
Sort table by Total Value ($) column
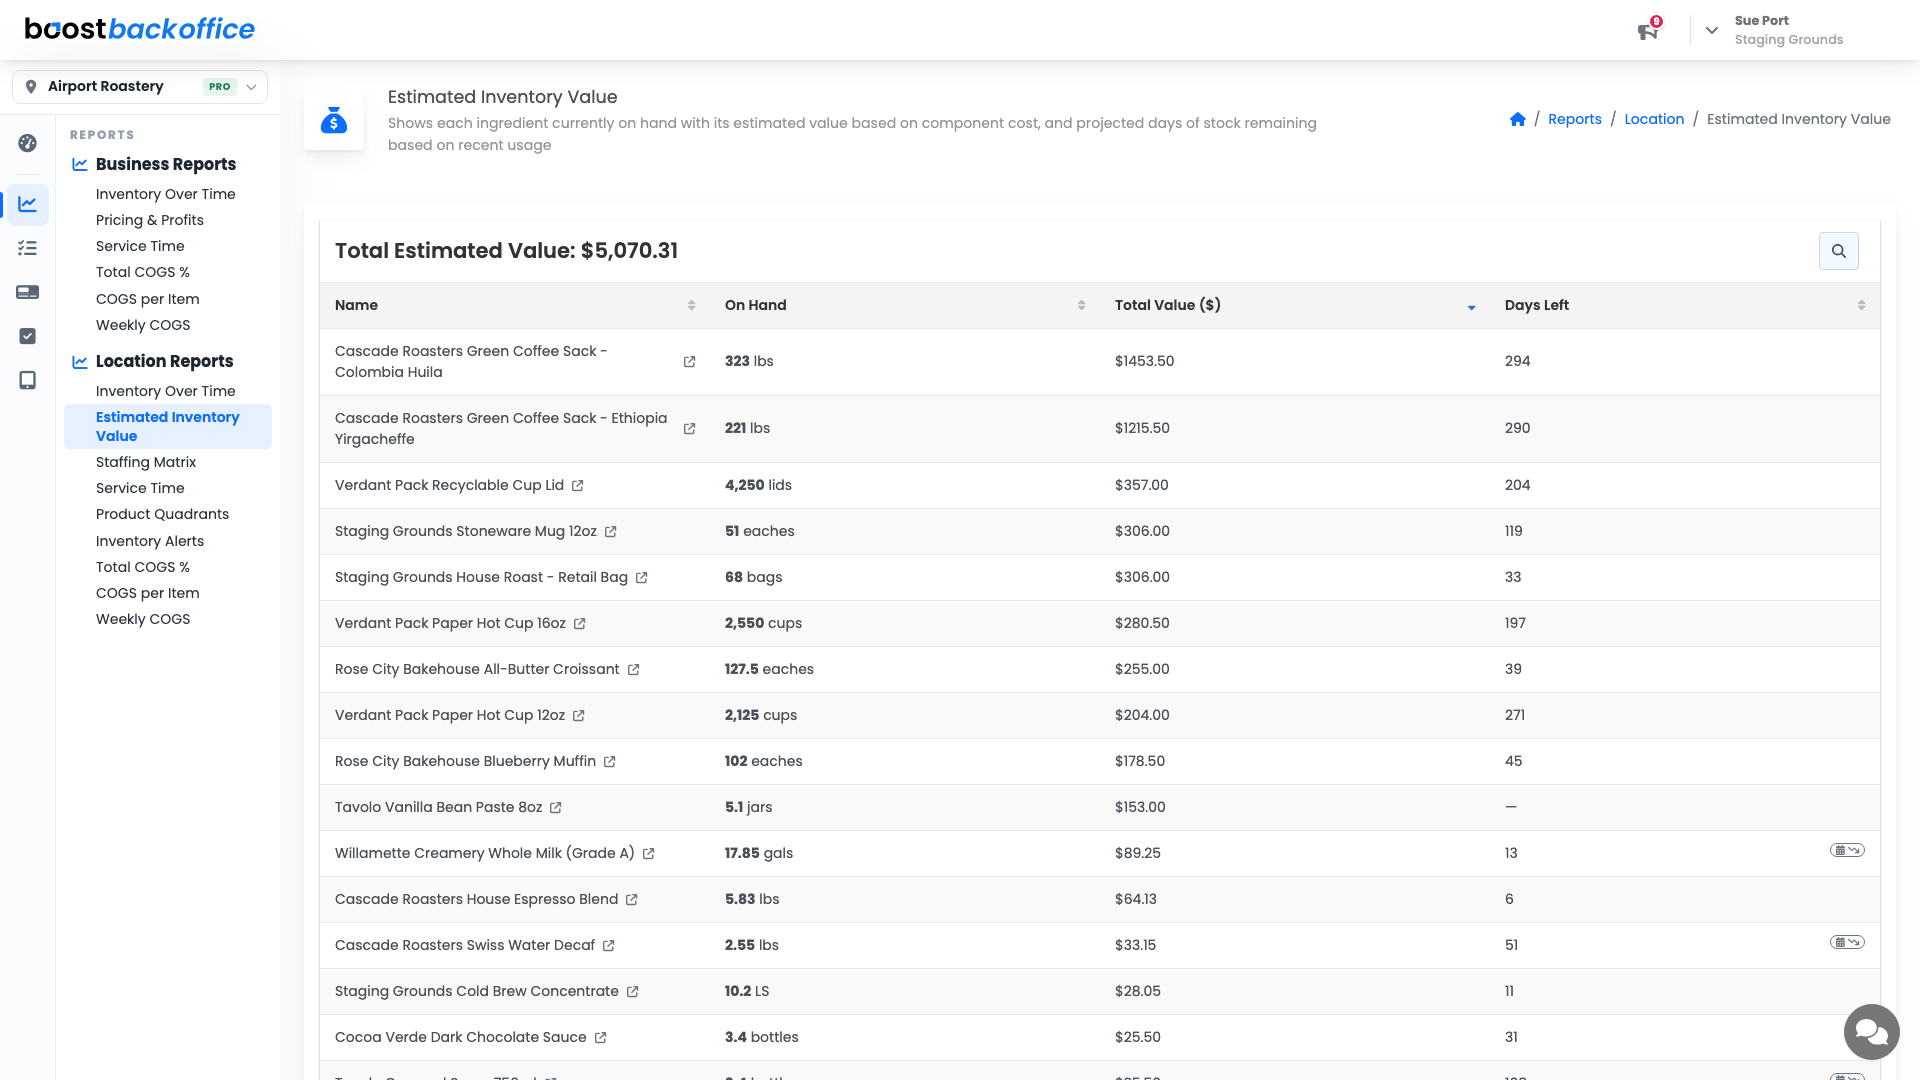(1295, 305)
